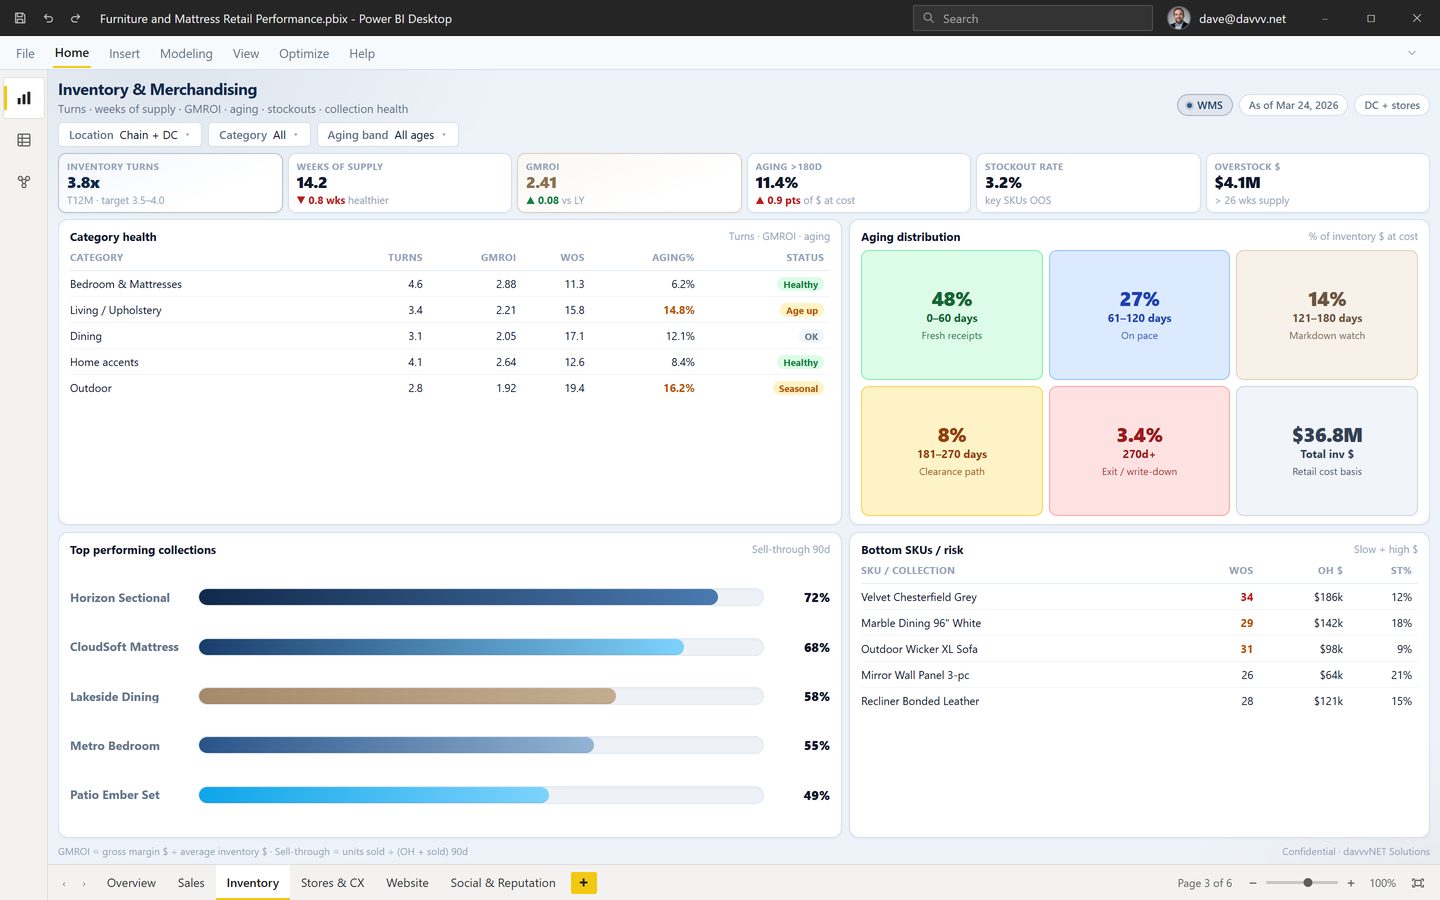Toggle the WMS source pill
This screenshot has width=1440, height=900.
click(x=1204, y=105)
